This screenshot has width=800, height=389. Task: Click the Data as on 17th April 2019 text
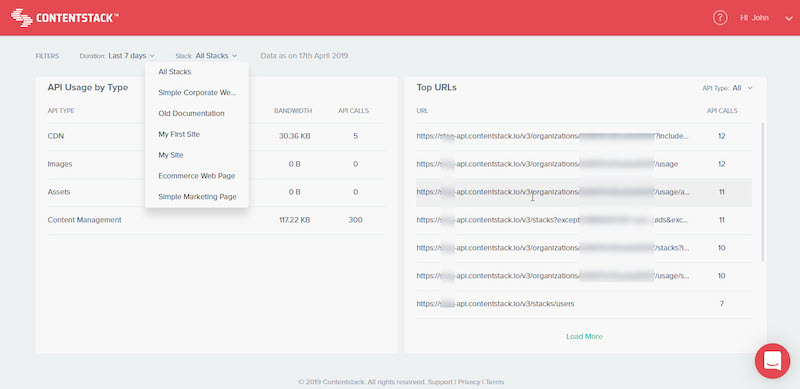click(x=304, y=56)
